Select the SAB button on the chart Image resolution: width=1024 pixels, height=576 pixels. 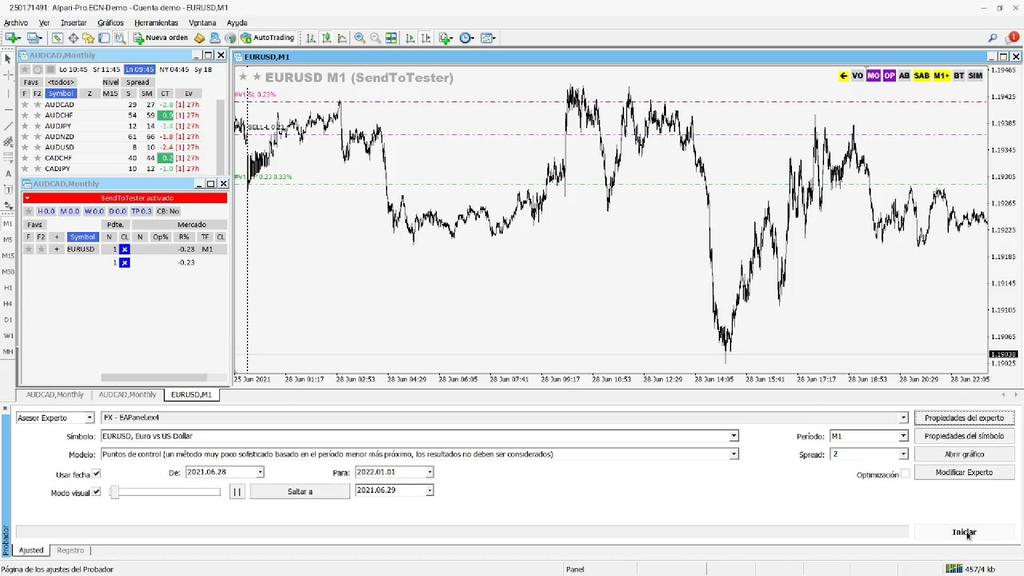922,75
